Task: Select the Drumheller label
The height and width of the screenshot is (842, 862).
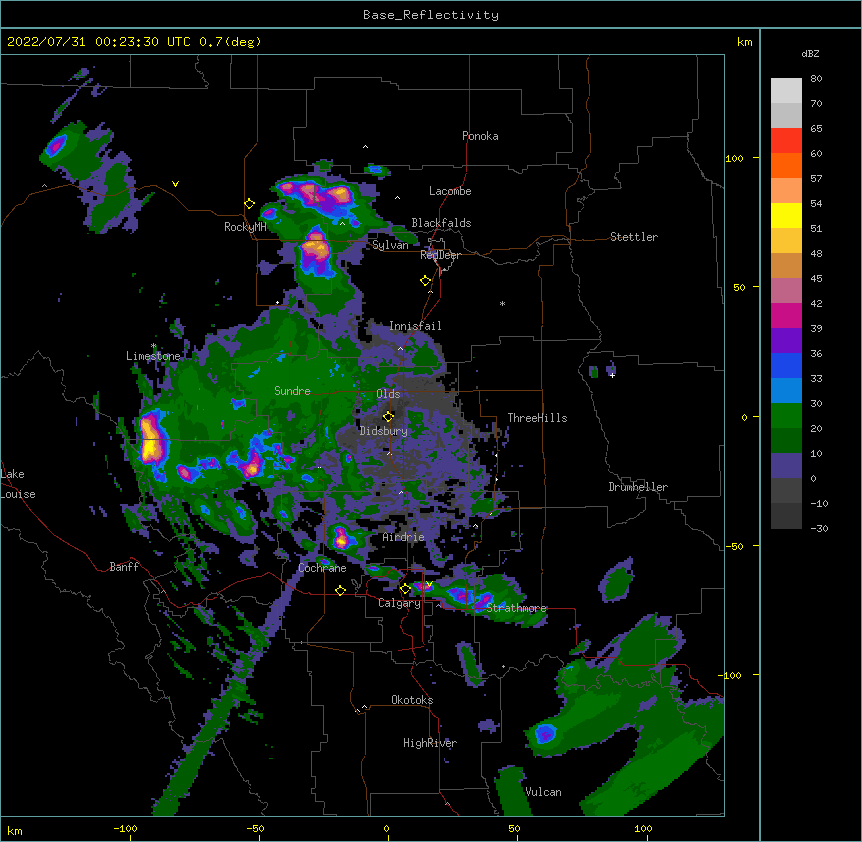Action: point(638,487)
